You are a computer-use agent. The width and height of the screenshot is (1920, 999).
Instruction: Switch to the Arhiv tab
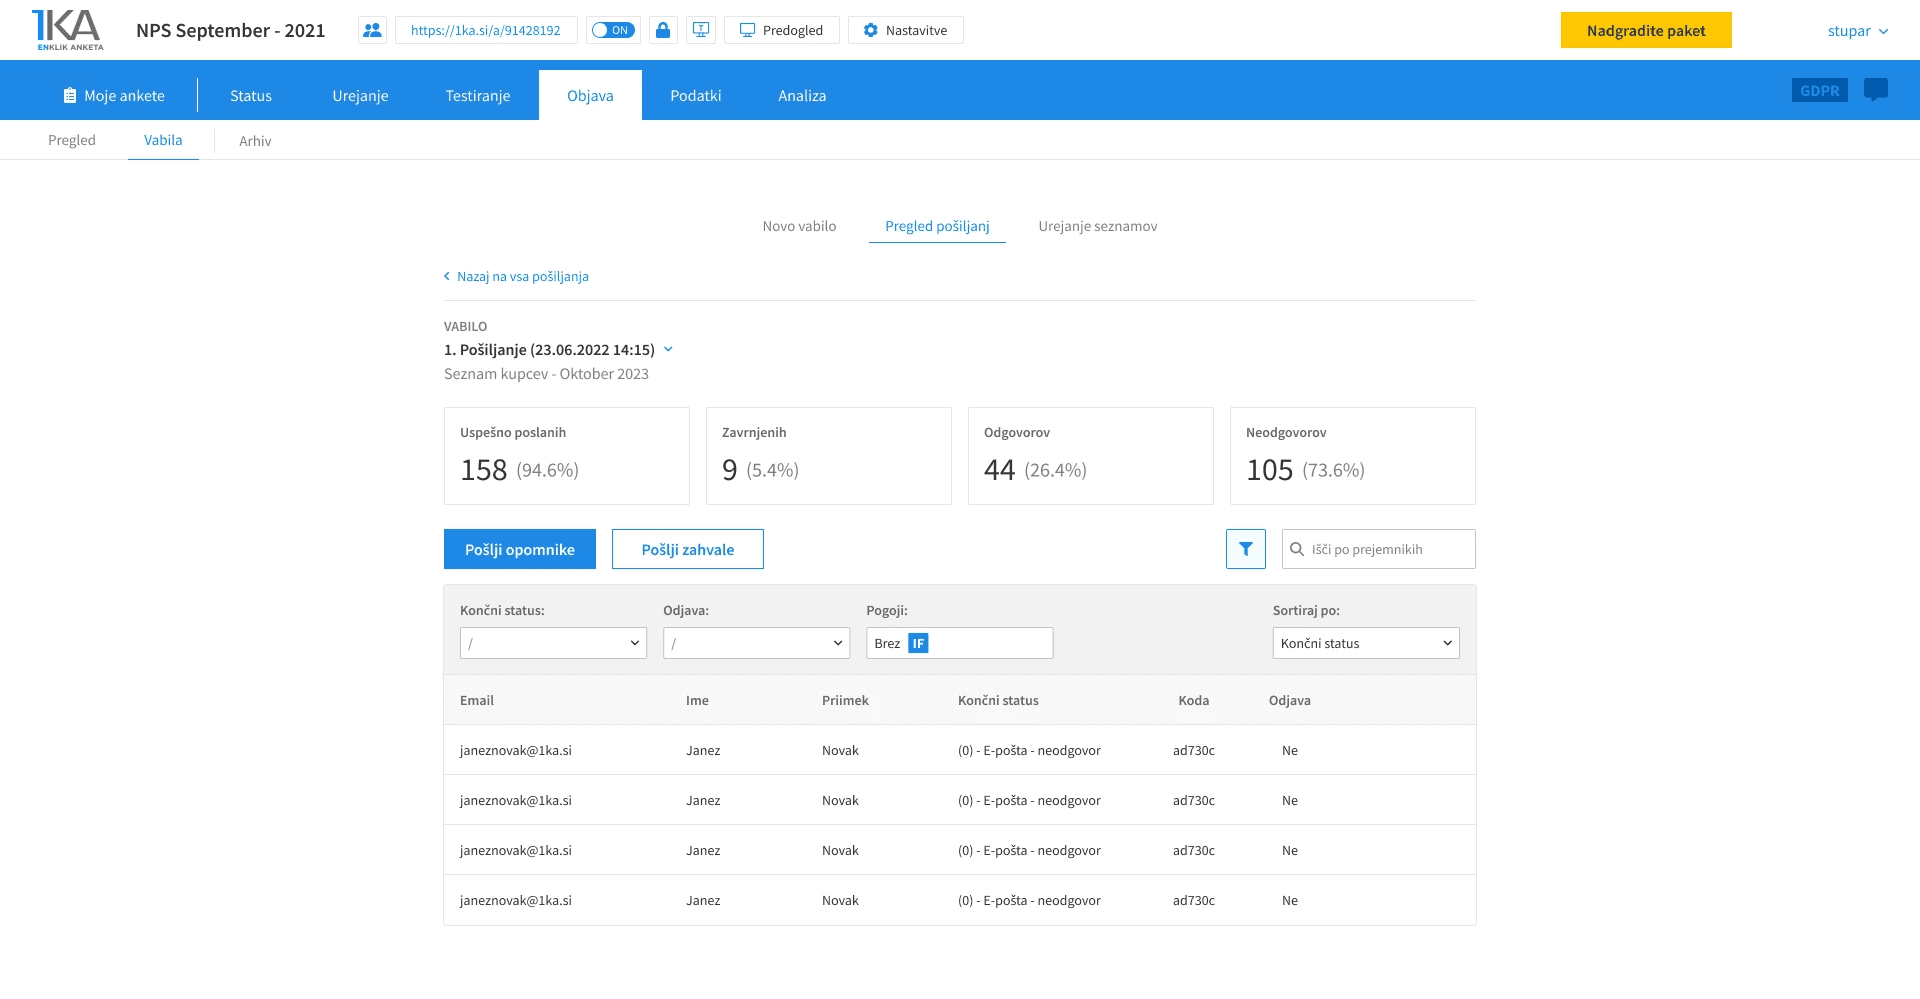click(x=255, y=140)
